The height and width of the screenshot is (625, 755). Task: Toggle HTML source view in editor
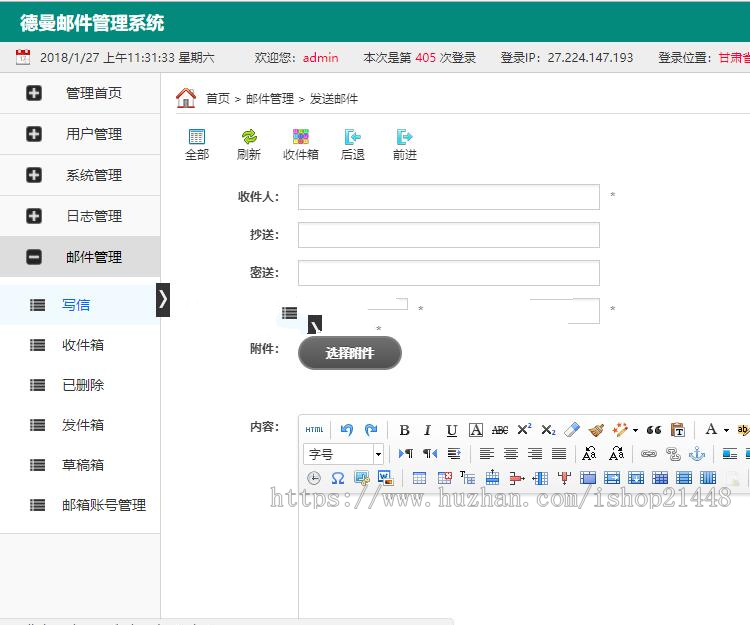pyautogui.click(x=314, y=430)
